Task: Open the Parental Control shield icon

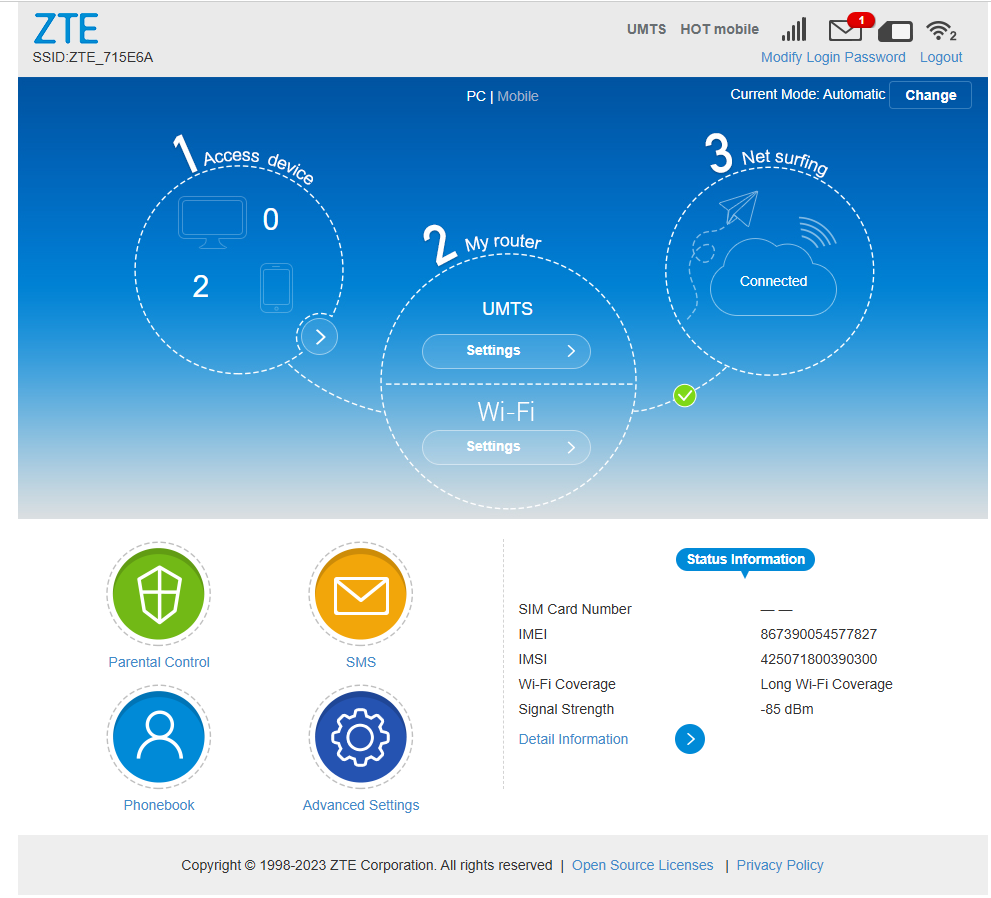Action: 159,594
